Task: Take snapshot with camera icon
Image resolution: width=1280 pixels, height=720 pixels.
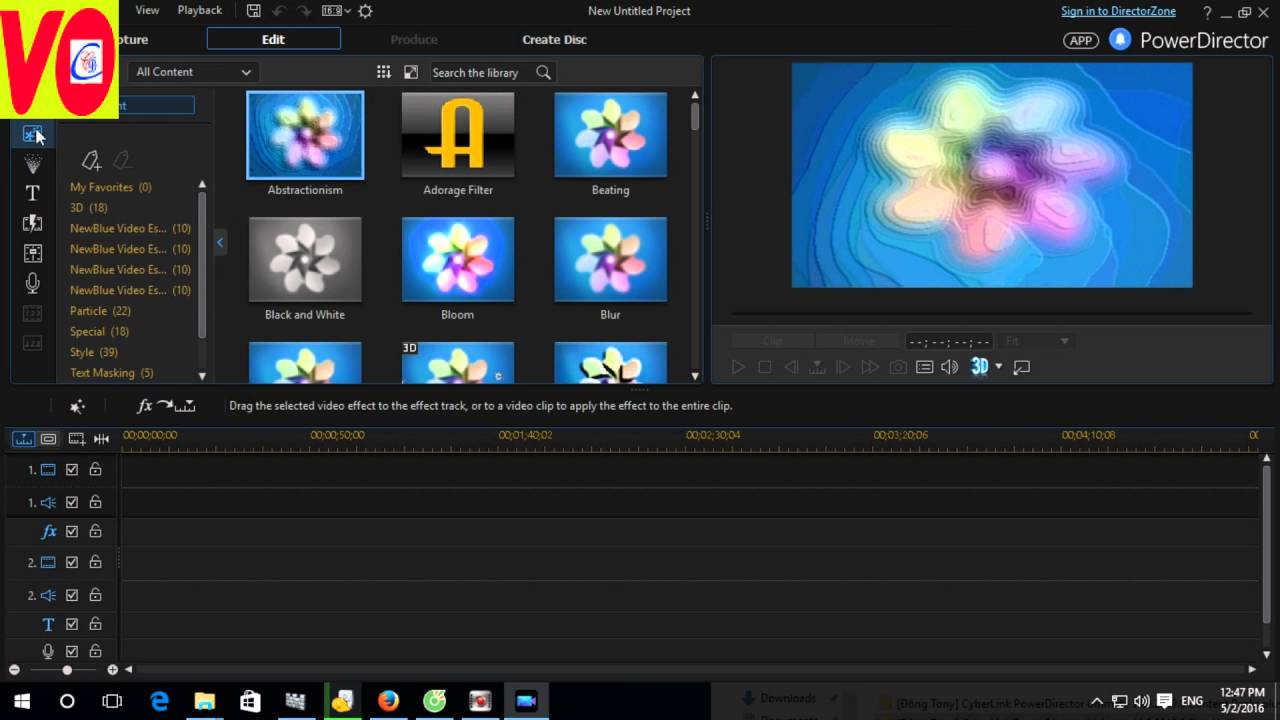Action: pos(898,367)
